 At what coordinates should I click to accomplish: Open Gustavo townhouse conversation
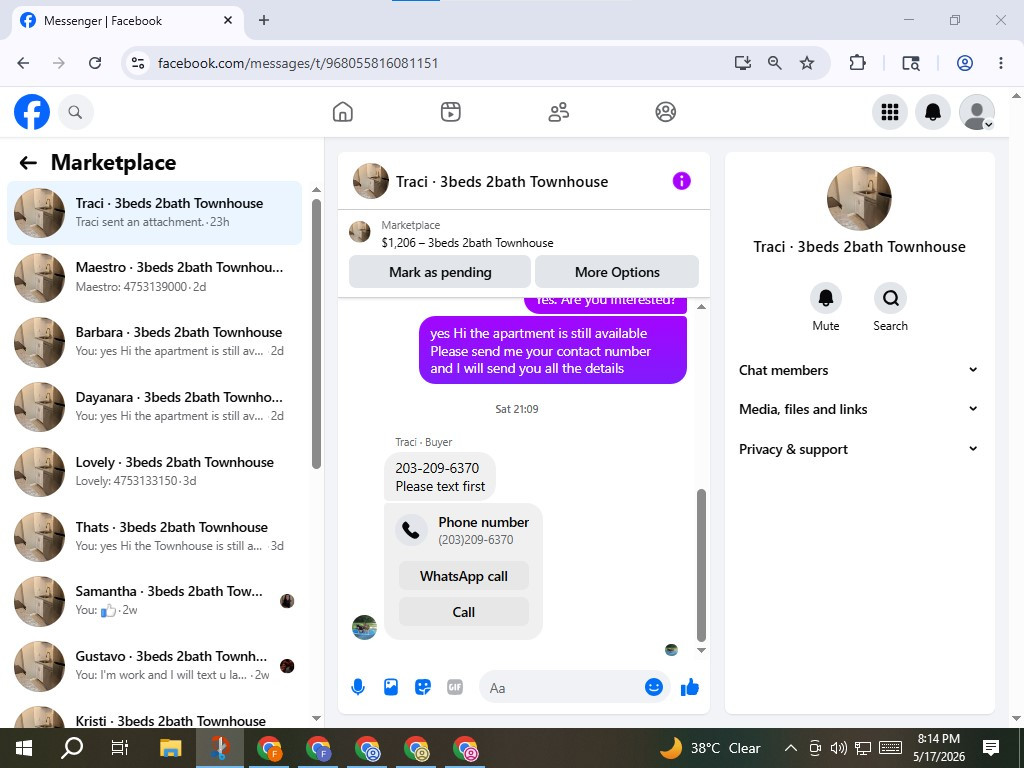point(154,666)
